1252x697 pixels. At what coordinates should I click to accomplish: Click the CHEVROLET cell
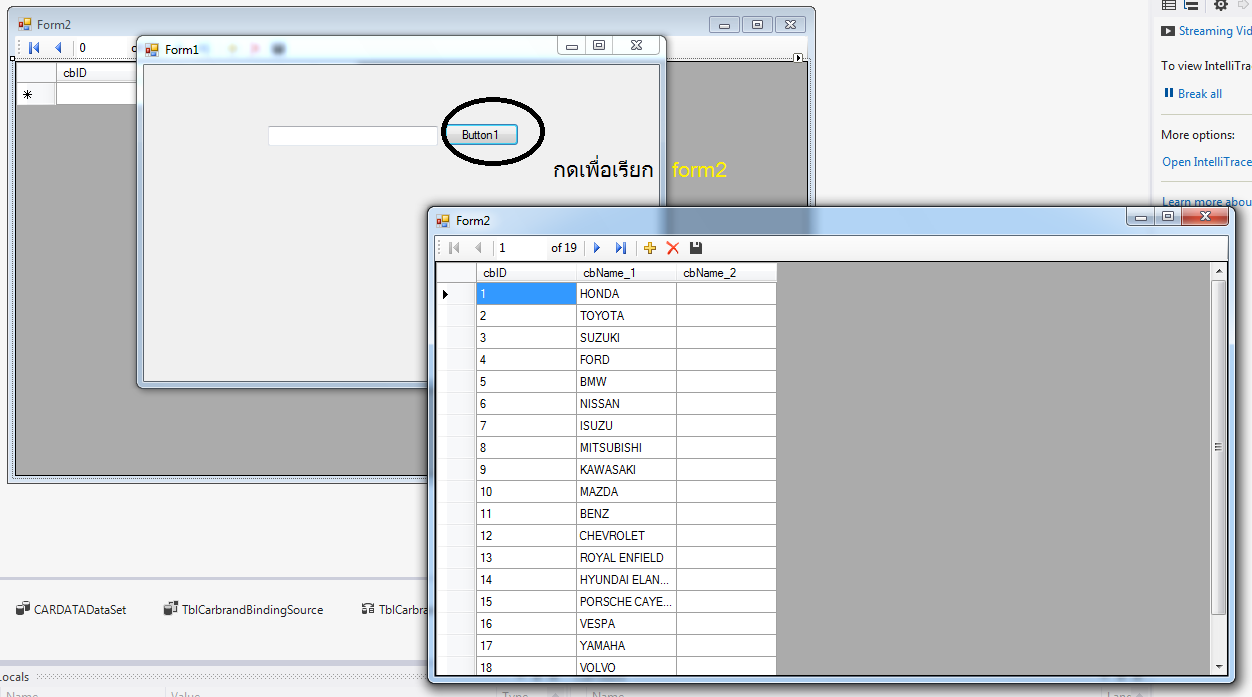[627, 536]
